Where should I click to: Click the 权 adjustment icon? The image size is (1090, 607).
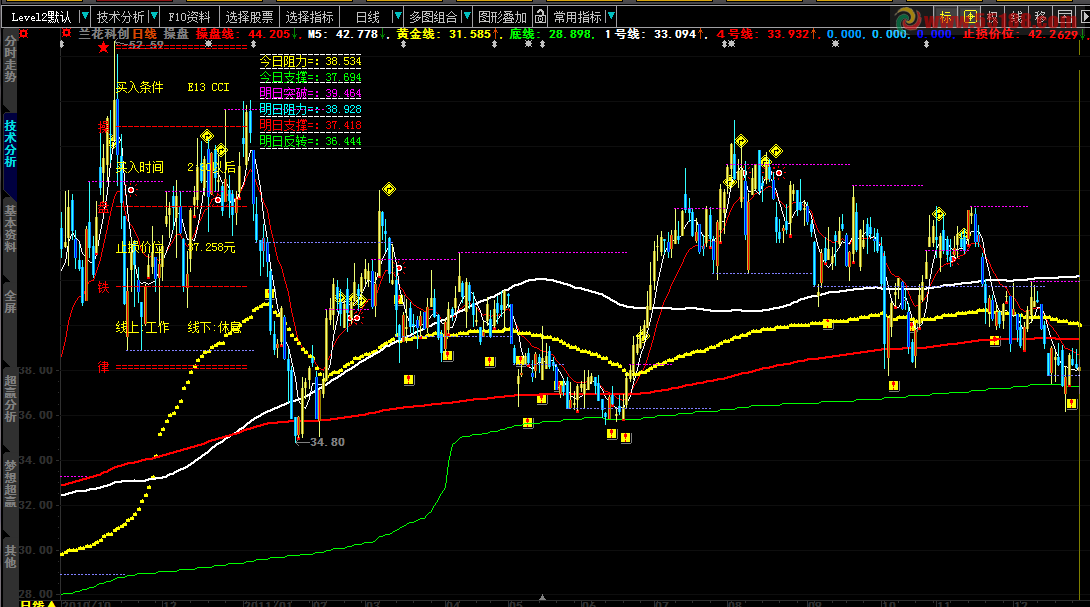pos(993,17)
